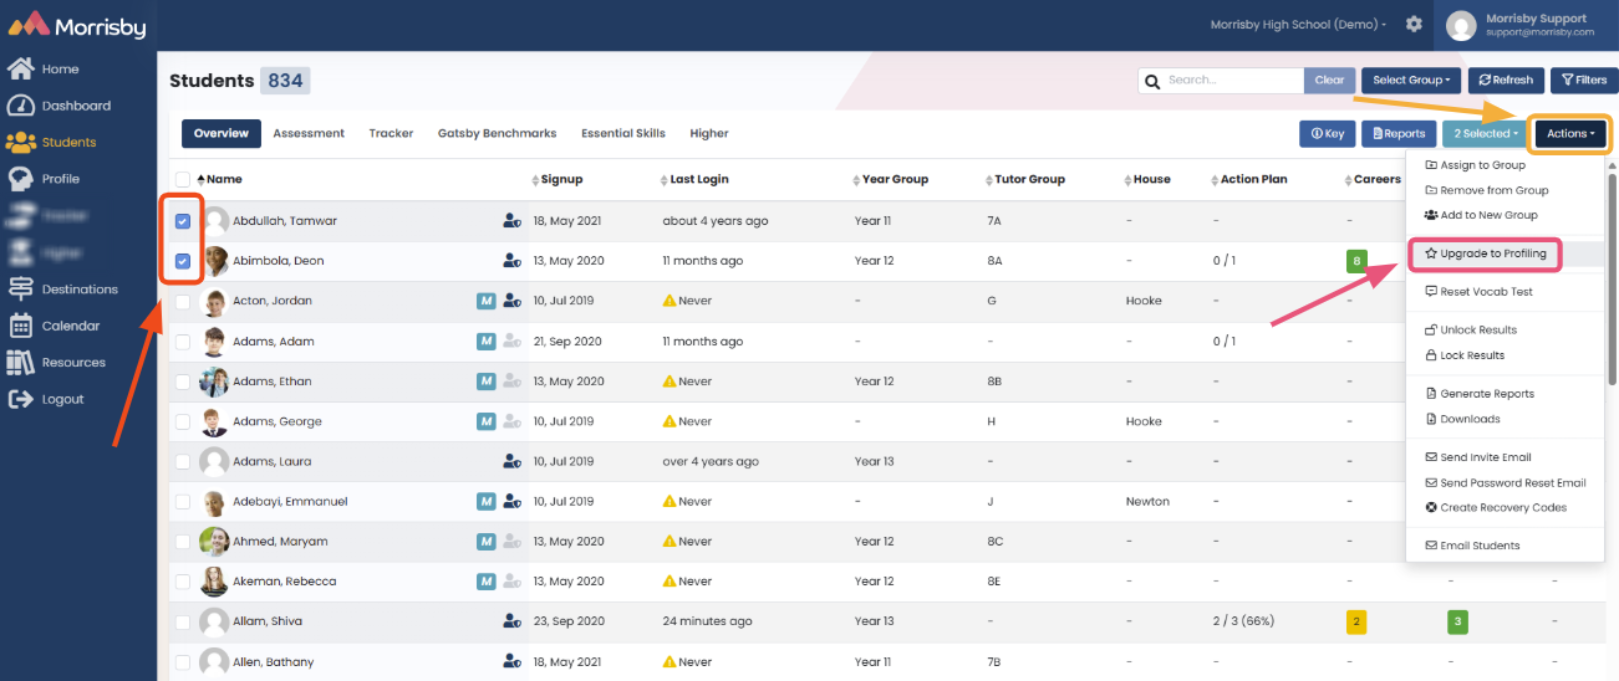Click the user icon beside Adams, Laura
The width and height of the screenshot is (1619, 681).
point(512,461)
